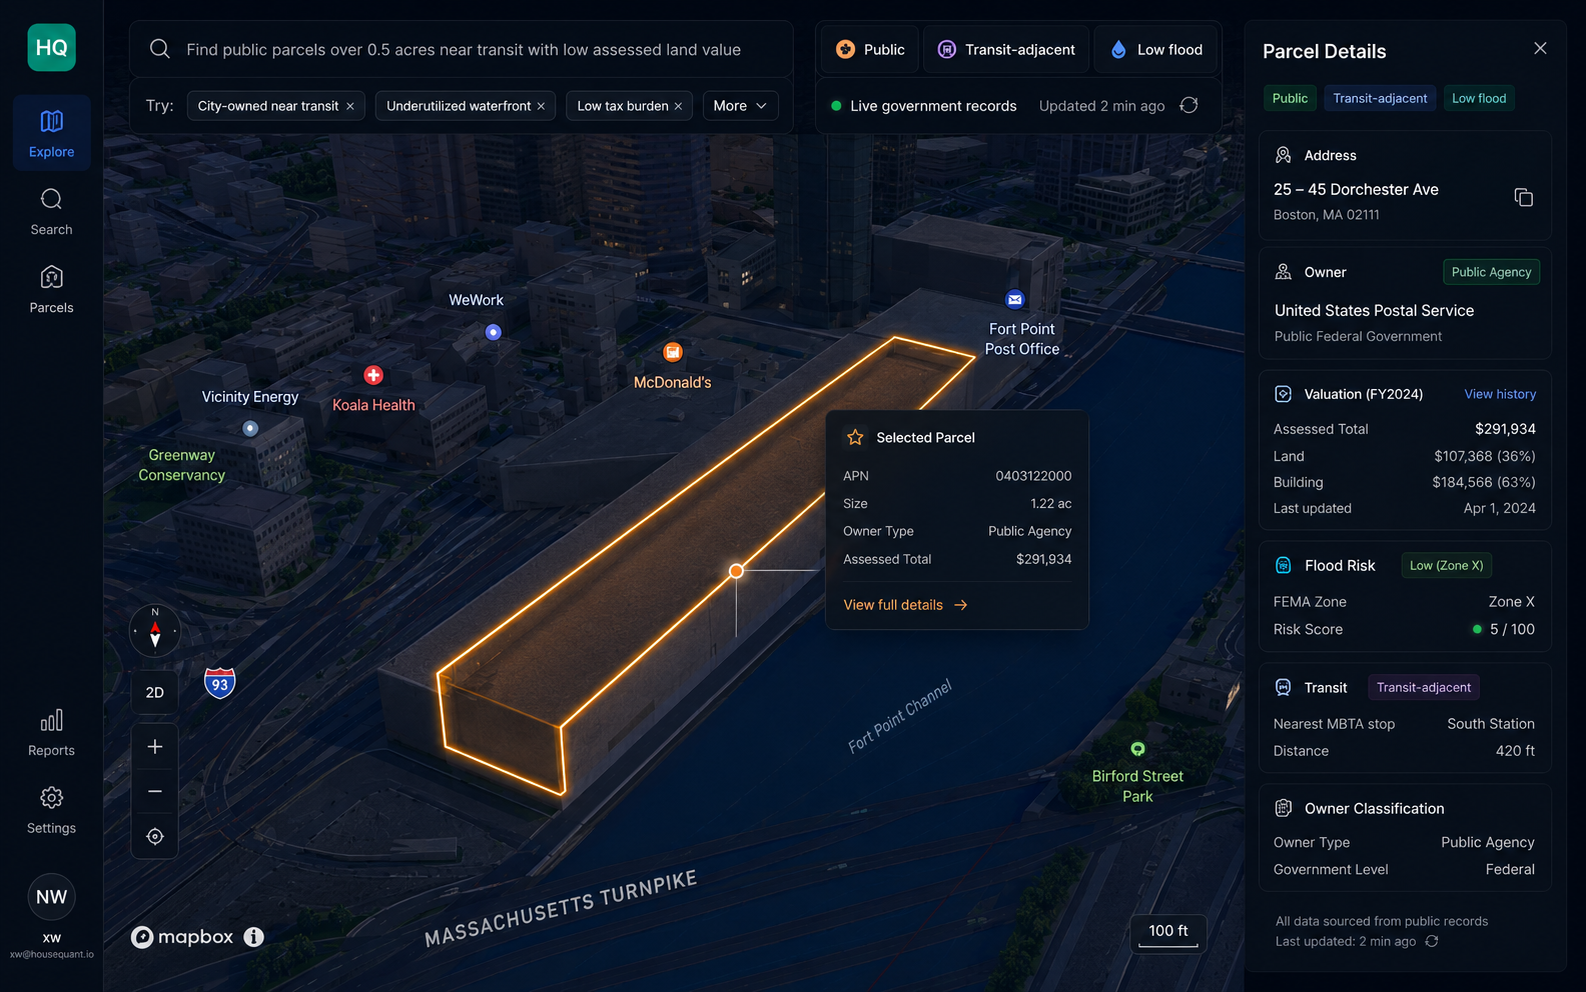Screen dimensions: 1586x992
Task: Click the Risk Score 5 / 100 value
Action: [1512, 629]
